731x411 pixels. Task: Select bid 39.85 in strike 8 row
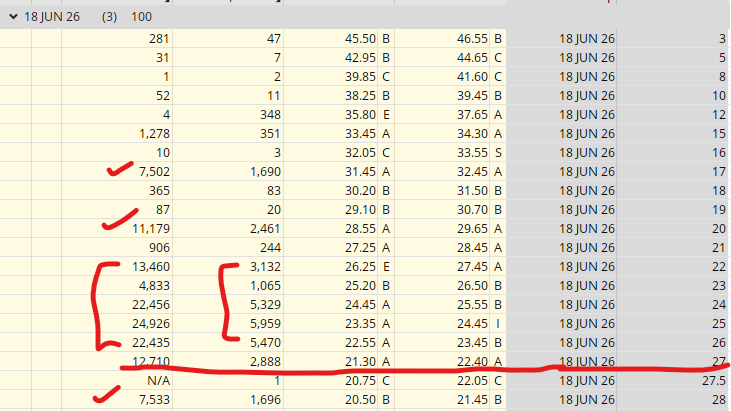(360, 77)
